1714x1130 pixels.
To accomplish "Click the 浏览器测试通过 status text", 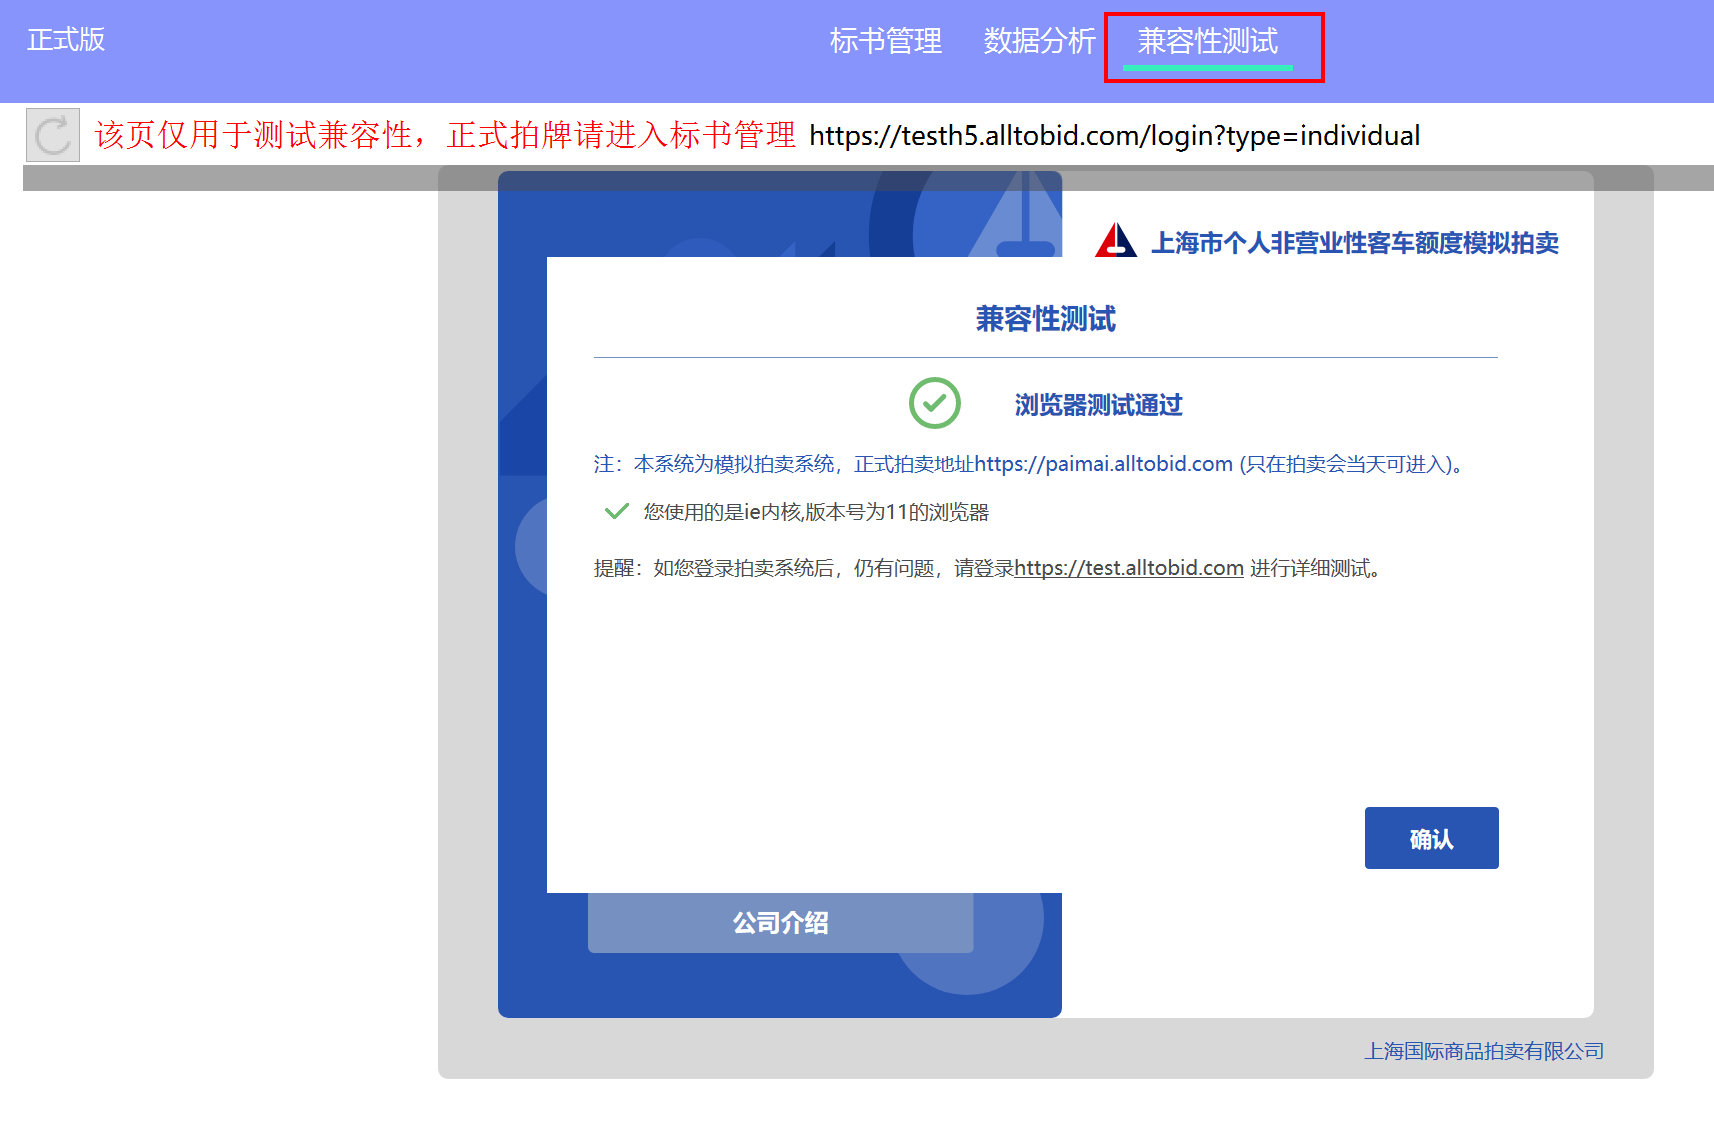I will [x=1098, y=405].
